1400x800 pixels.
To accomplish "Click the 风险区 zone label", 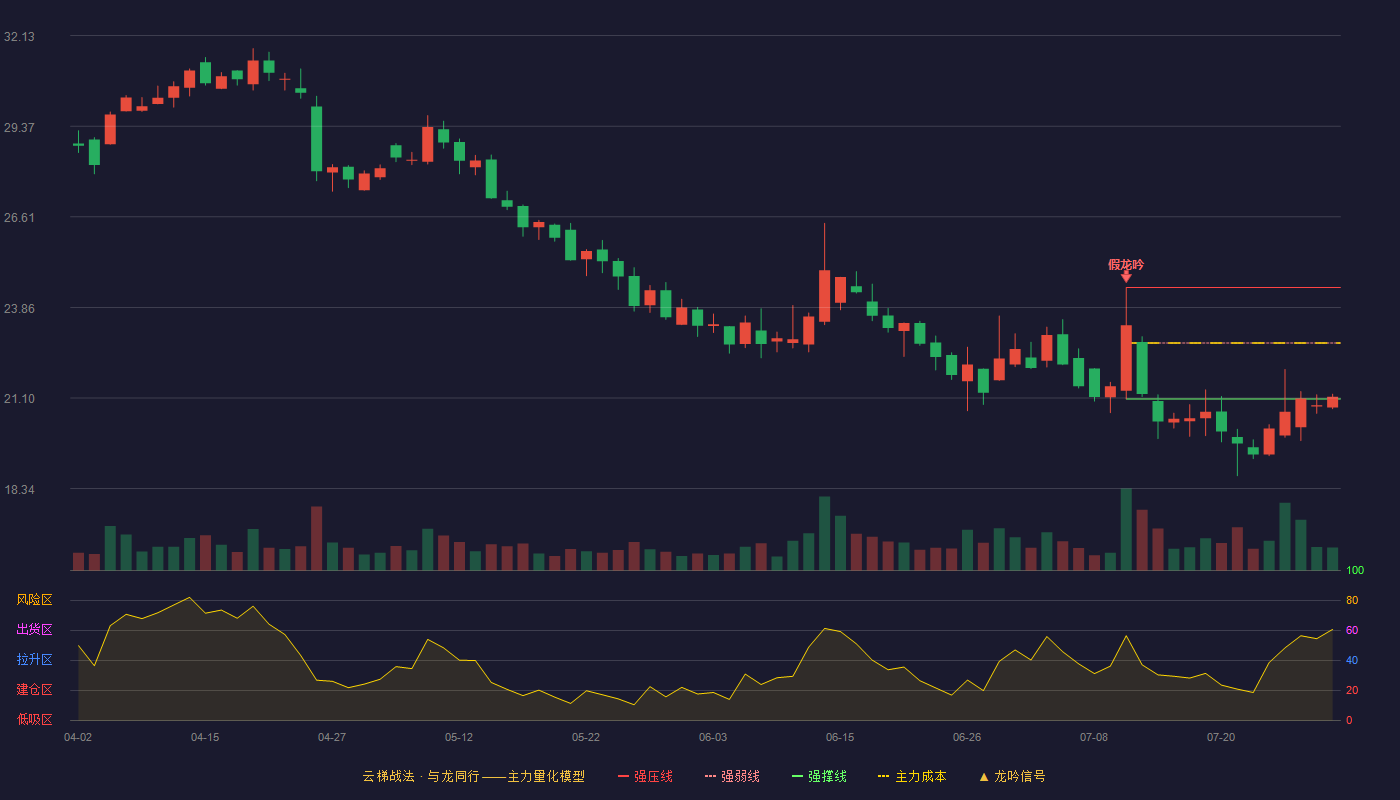I will click(34, 600).
